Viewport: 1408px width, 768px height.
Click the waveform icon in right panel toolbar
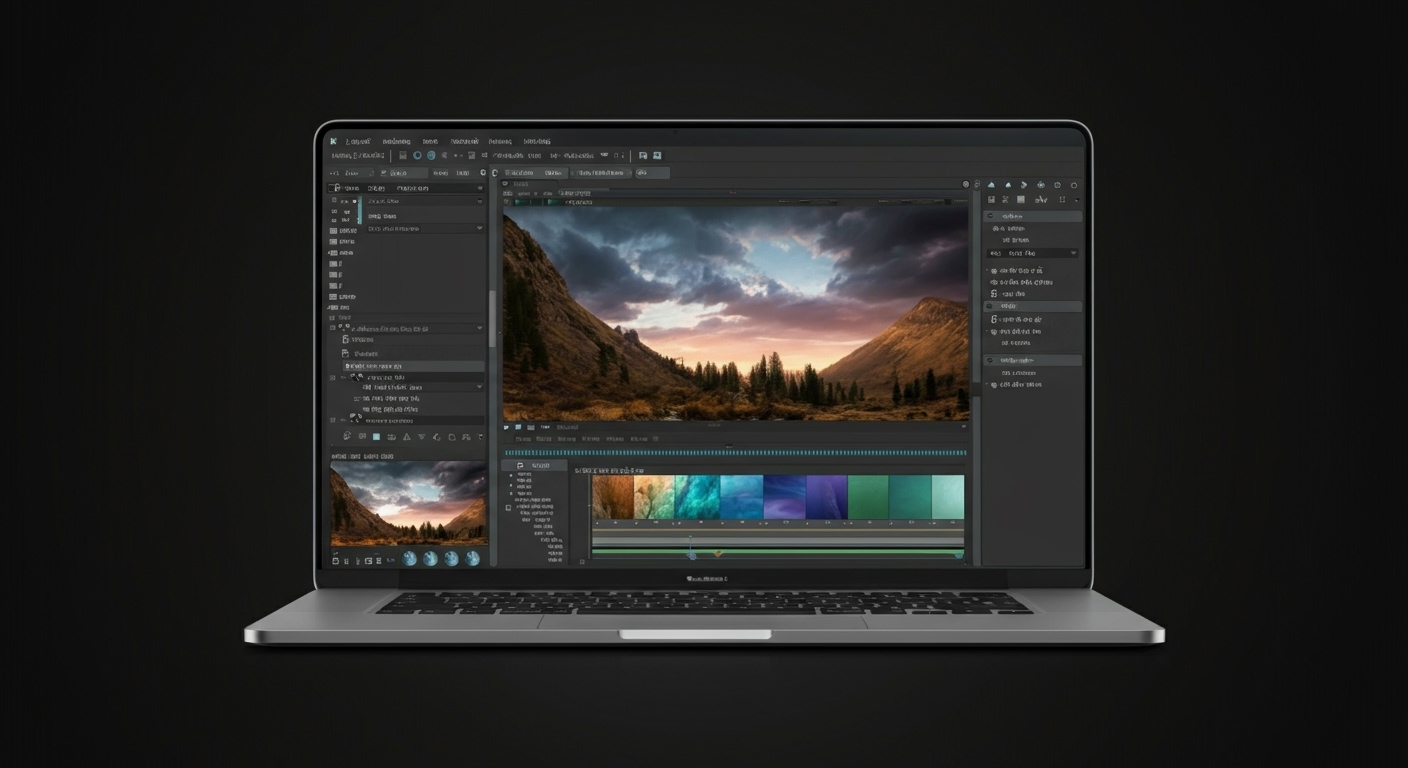point(1040,200)
